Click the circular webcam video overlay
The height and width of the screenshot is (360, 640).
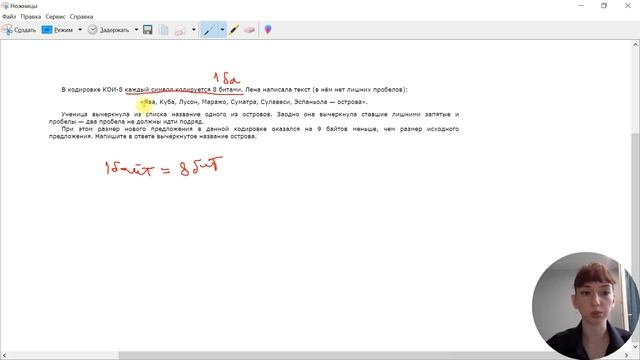pos(586,305)
